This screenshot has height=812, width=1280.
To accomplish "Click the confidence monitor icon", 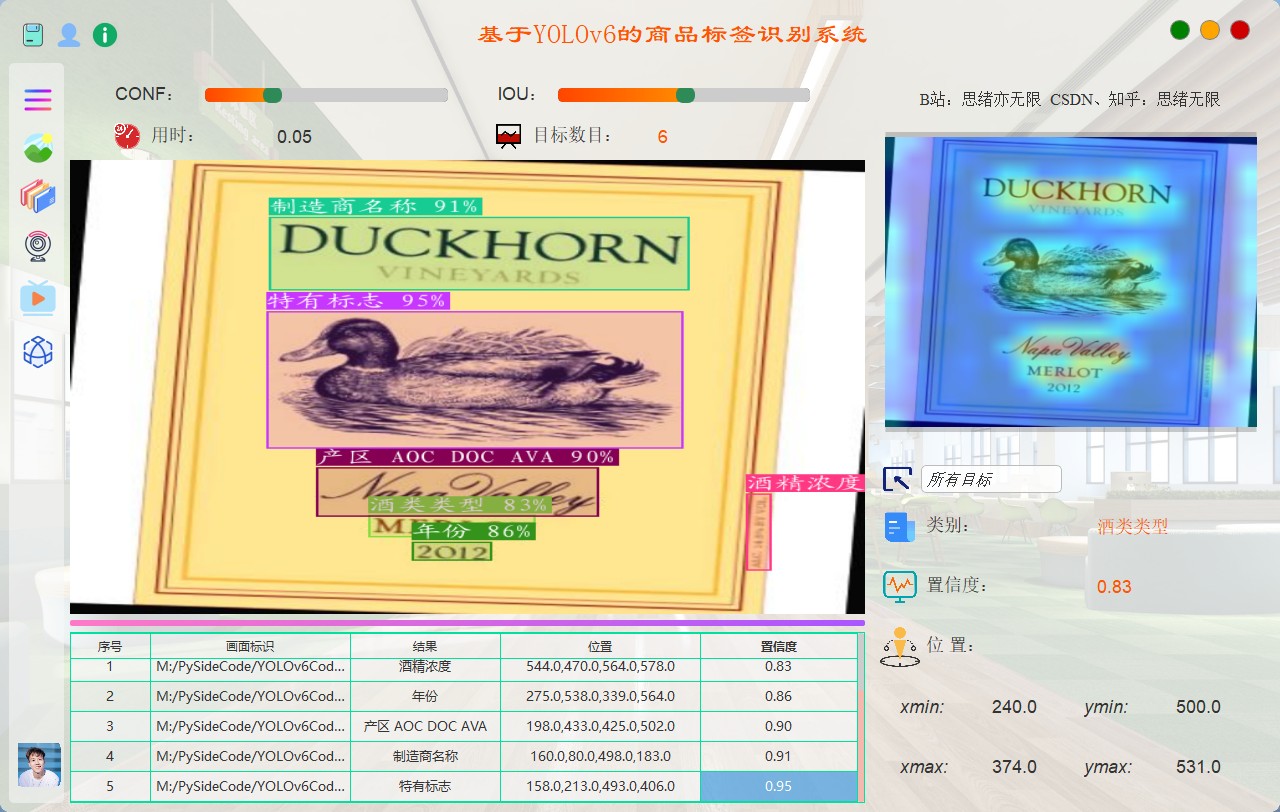I will tap(900, 585).
